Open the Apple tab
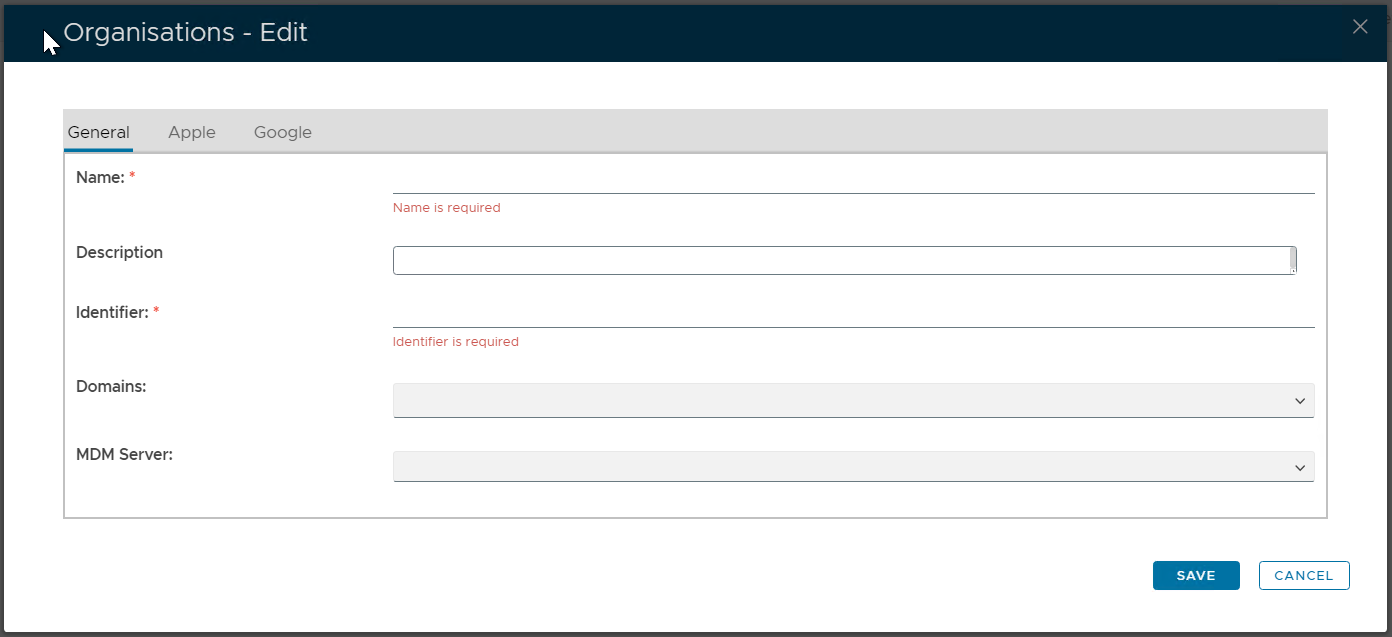Image resolution: width=1392 pixels, height=637 pixels. (192, 132)
